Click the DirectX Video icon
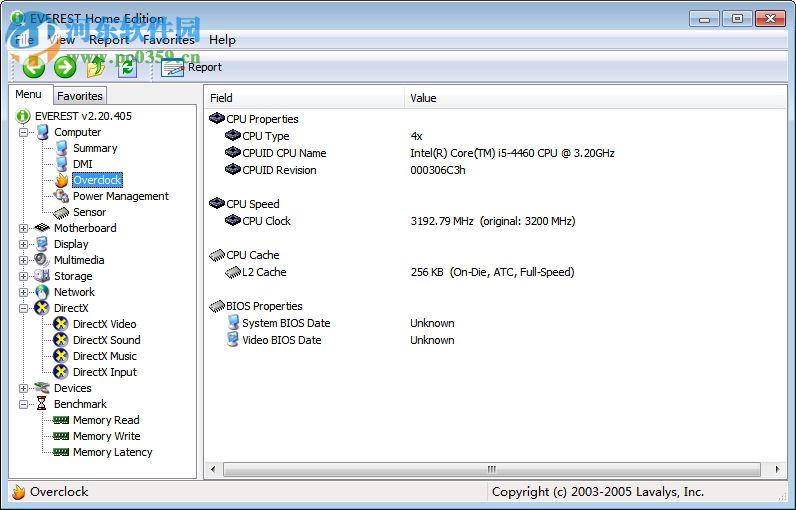The image size is (796, 510). click(61, 324)
